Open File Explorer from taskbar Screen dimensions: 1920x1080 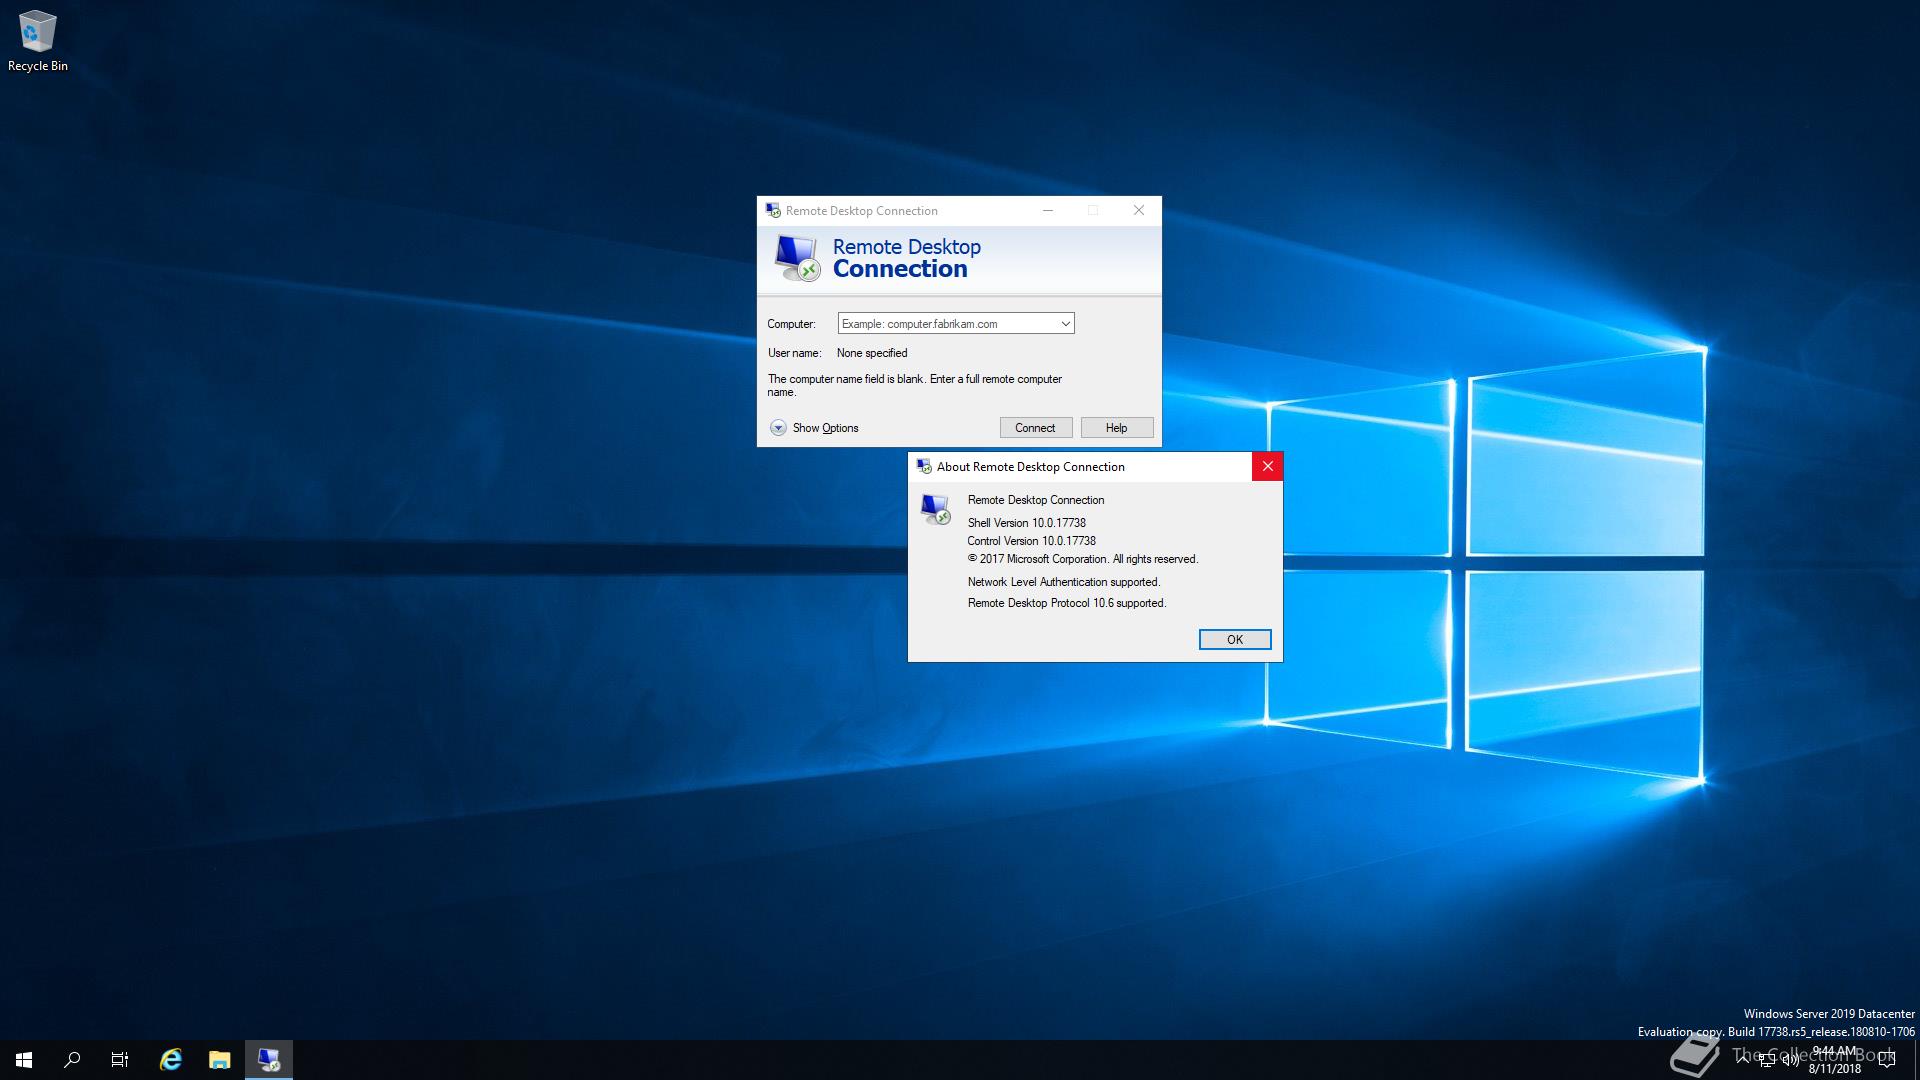[219, 1060]
